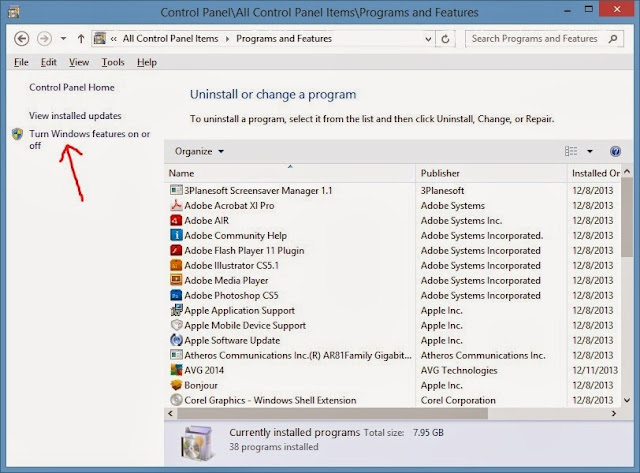Select the Adobe Acrobat XI Pro icon
Image resolution: width=640 pixels, height=473 pixels.
coord(176,205)
